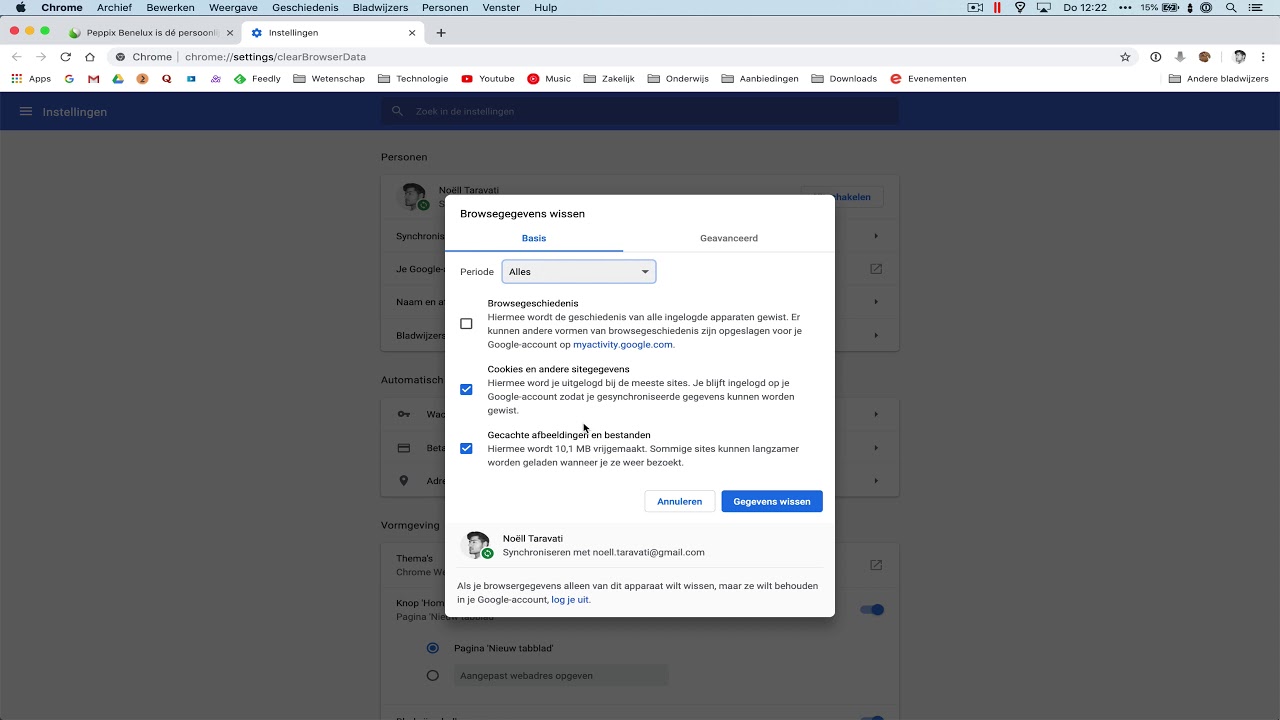Open the Chrome three-dot menu
This screenshot has height=720, width=1280.
click(1264, 57)
